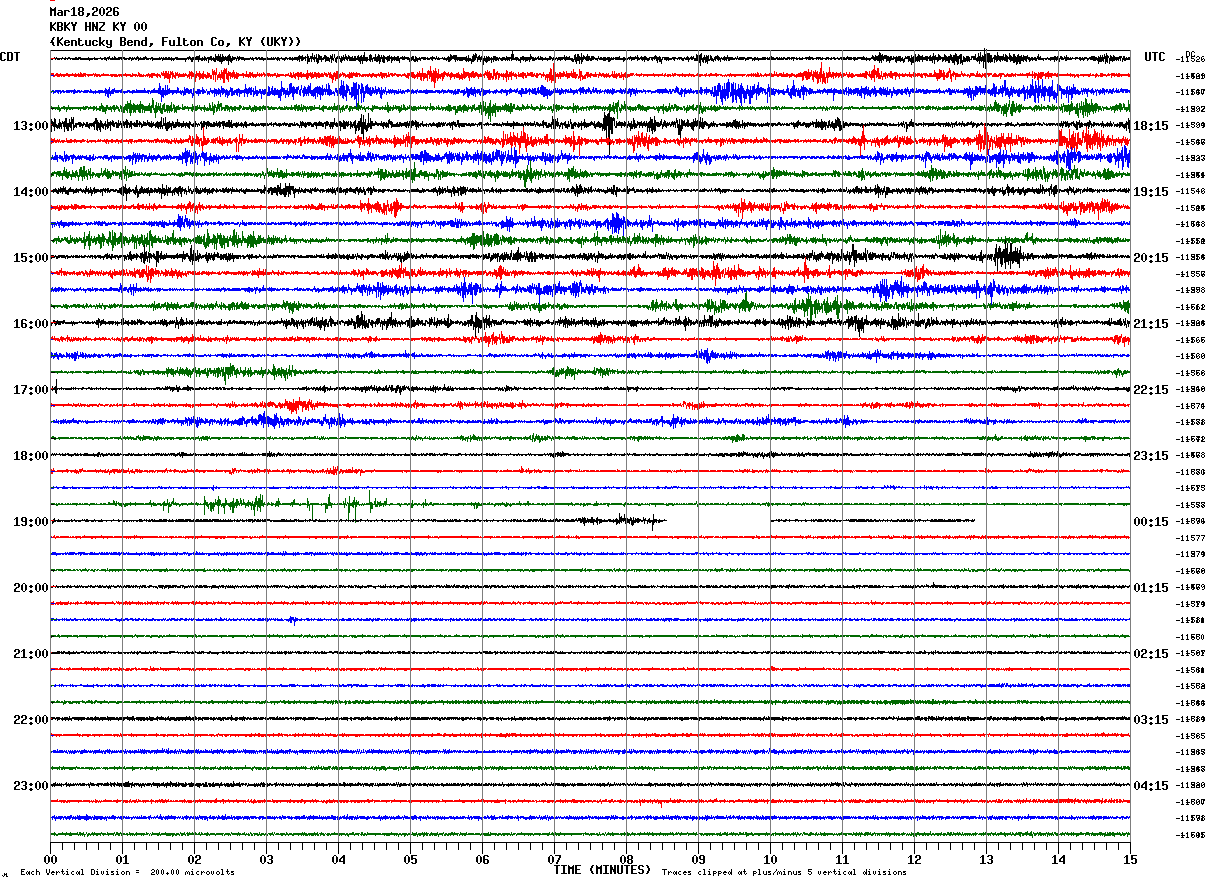This screenshot has height=886, width=1210.
Task: Click the CDT timezone label
Action: click(11, 57)
